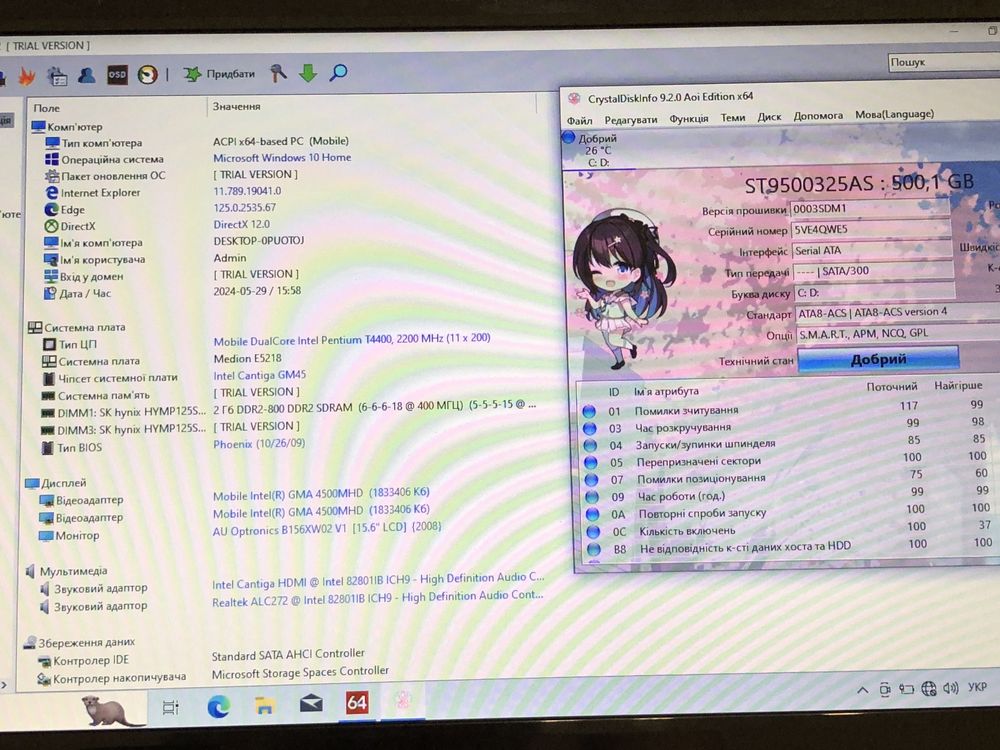Select the Дисплей group header
Image resolution: width=1000 pixels, height=750 pixels.
tap(57, 483)
